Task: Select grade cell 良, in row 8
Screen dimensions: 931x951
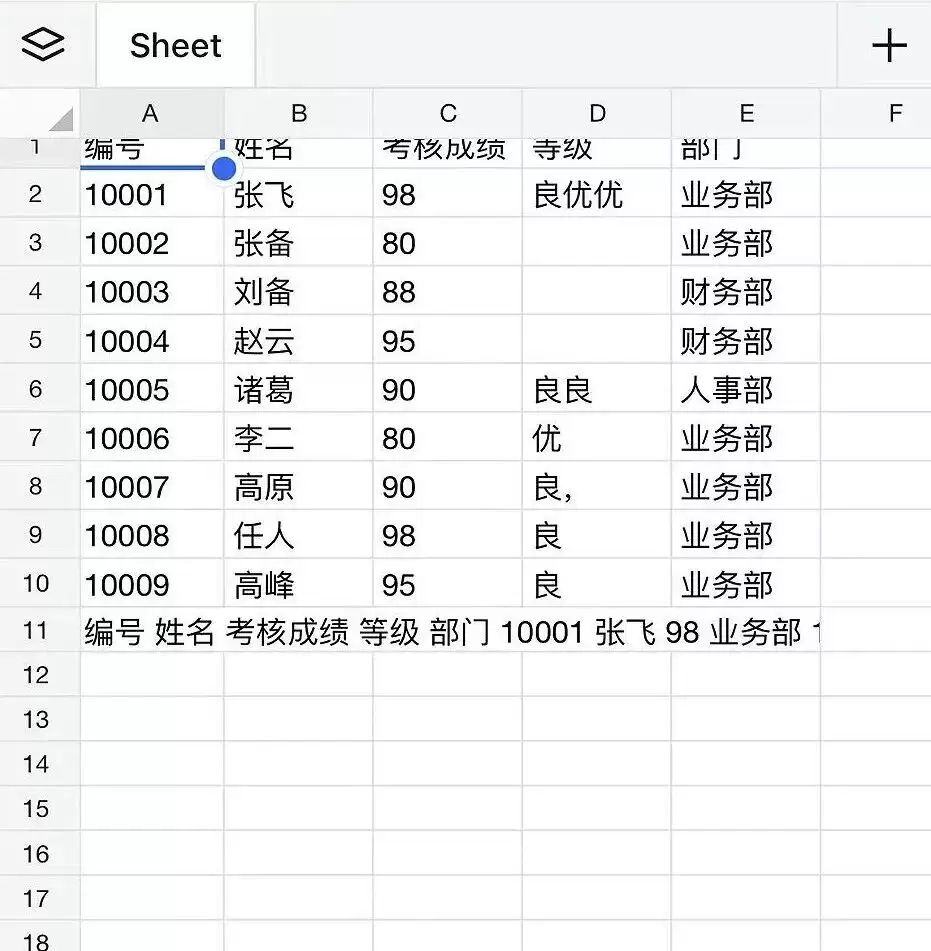Action: [597, 486]
